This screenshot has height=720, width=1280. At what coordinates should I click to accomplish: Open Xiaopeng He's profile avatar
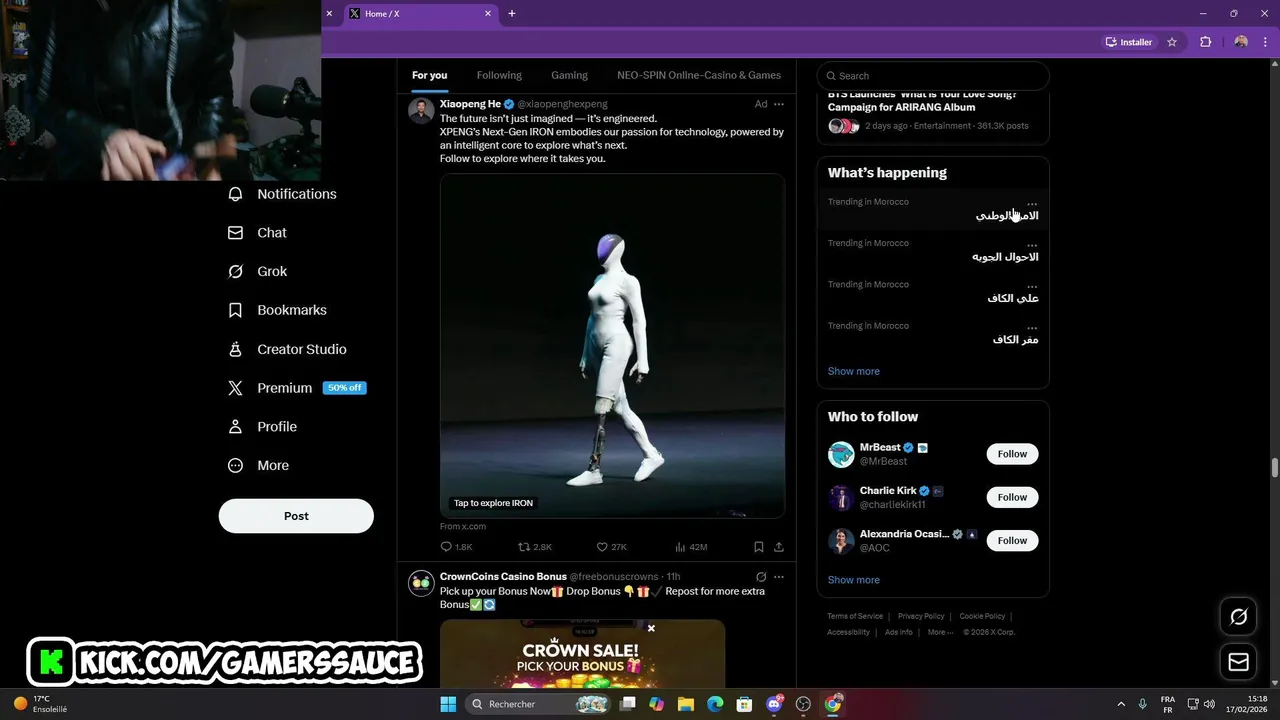click(x=421, y=111)
